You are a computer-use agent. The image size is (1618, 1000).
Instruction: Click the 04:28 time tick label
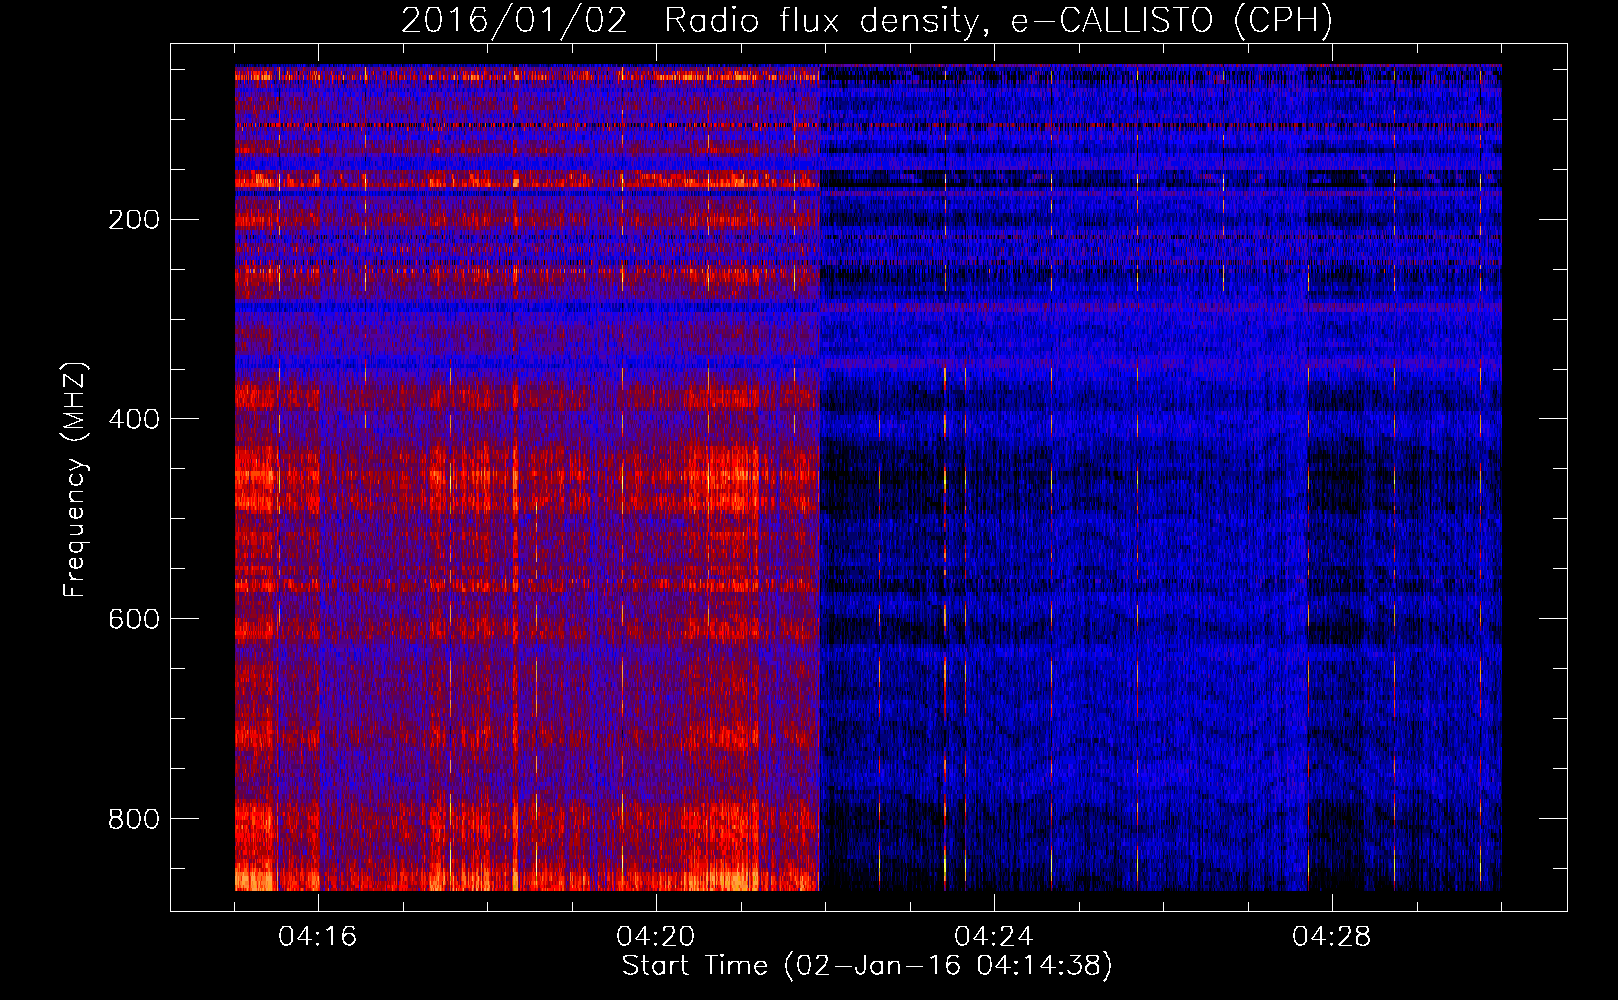(1332, 937)
